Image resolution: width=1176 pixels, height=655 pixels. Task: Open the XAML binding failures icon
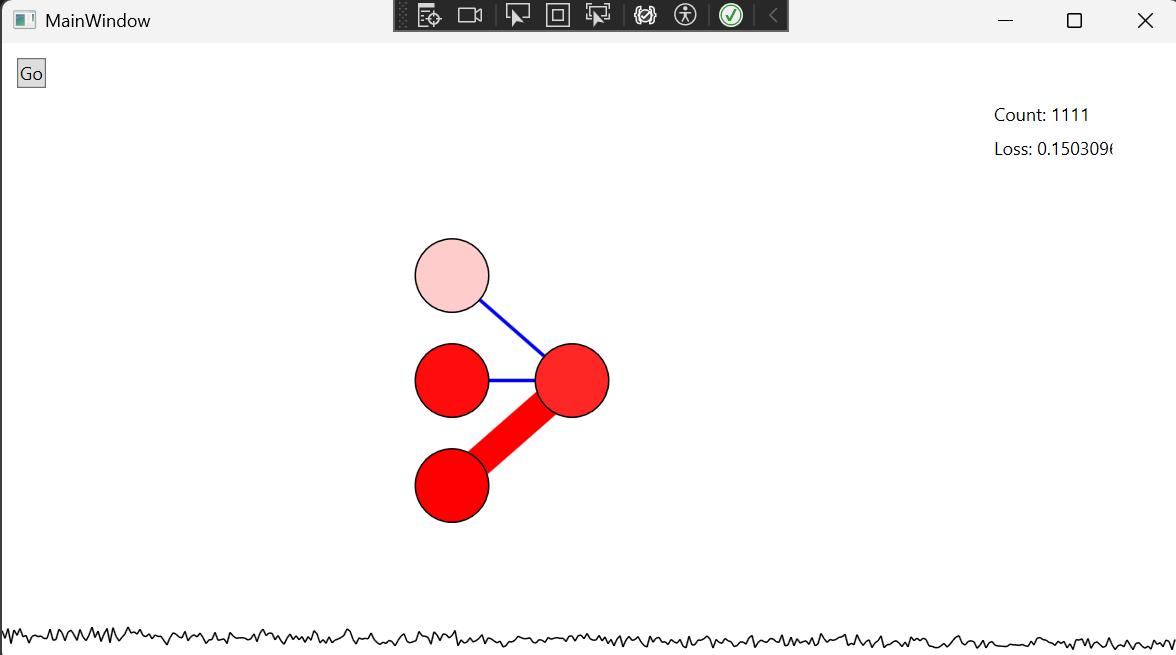645,15
